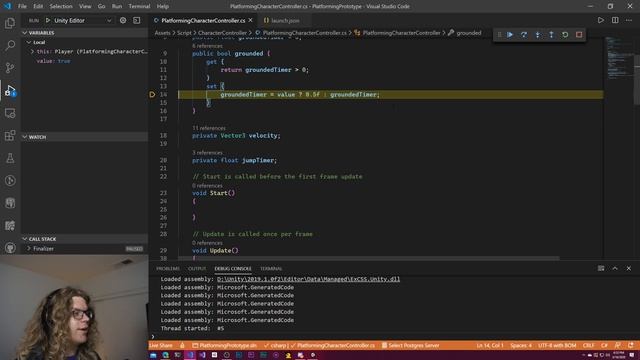Open the Search view in the activity bar
The image size is (640, 360).
tap(10, 45)
